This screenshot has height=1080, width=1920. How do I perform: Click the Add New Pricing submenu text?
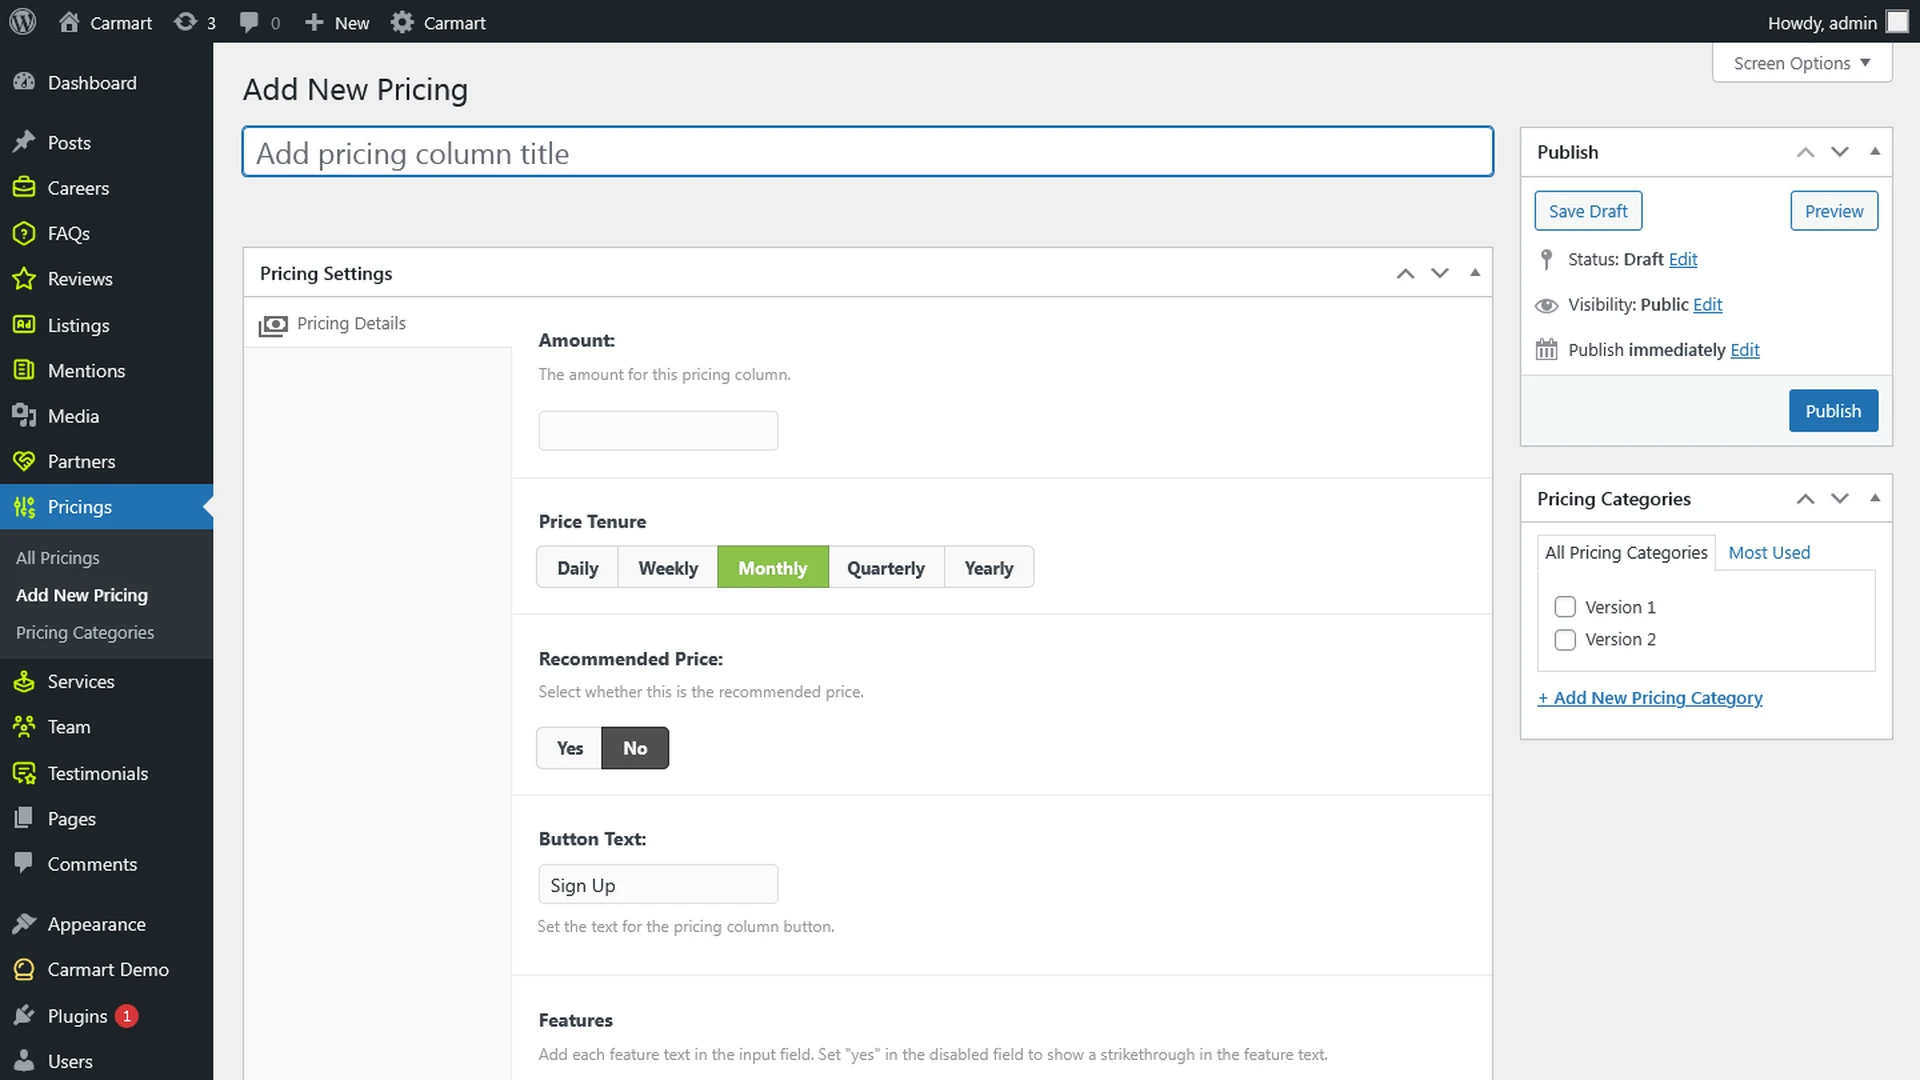coord(82,595)
